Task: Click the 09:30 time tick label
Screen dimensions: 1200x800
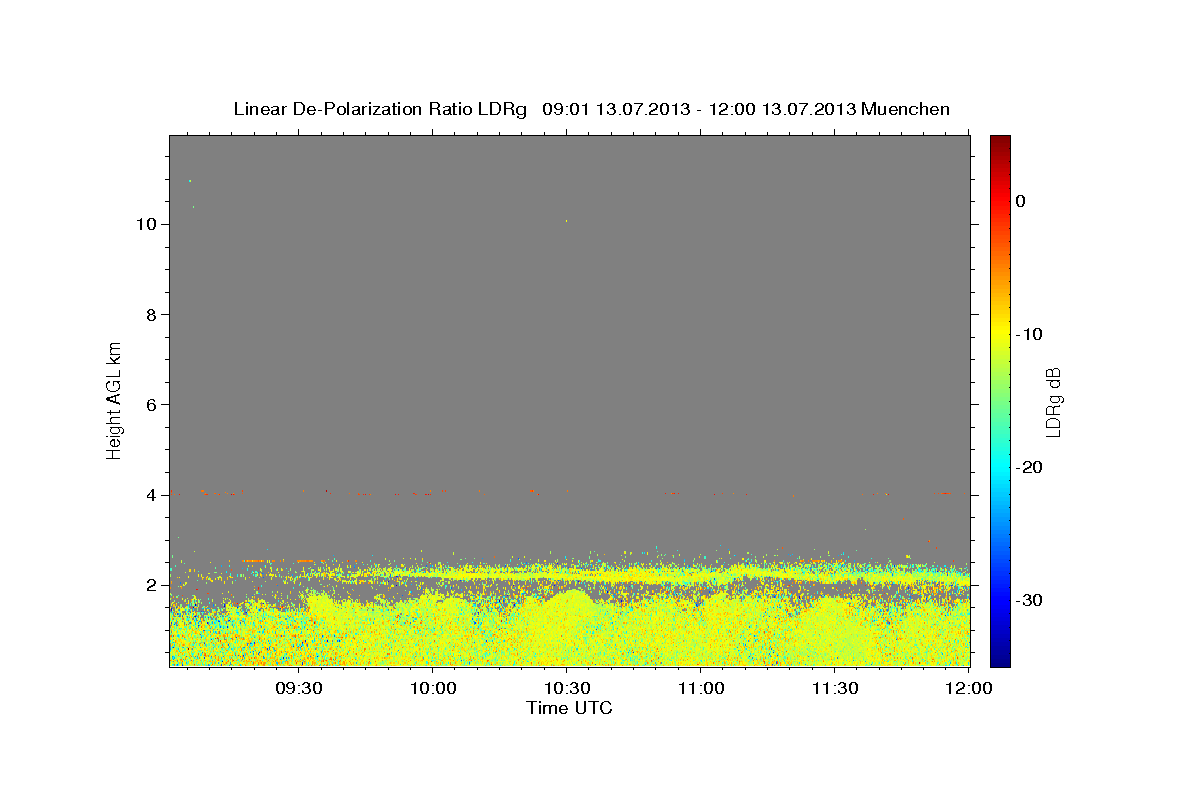Action: (x=299, y=688)
